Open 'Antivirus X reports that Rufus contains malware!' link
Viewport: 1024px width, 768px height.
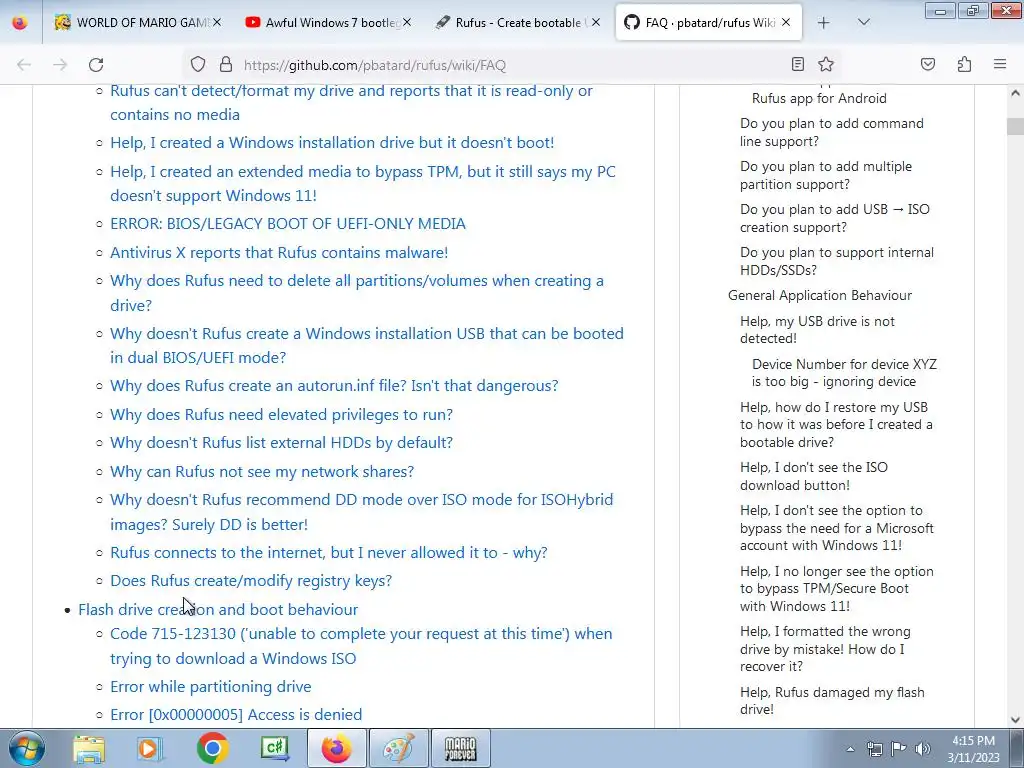[279, 252]
